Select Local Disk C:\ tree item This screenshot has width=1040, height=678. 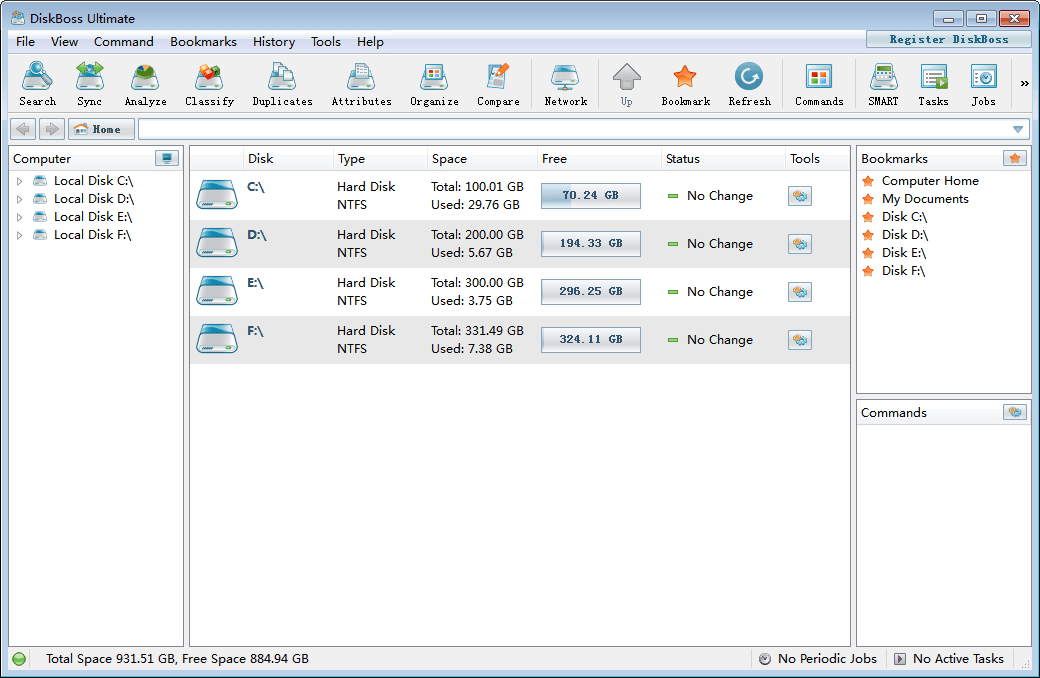93,180
